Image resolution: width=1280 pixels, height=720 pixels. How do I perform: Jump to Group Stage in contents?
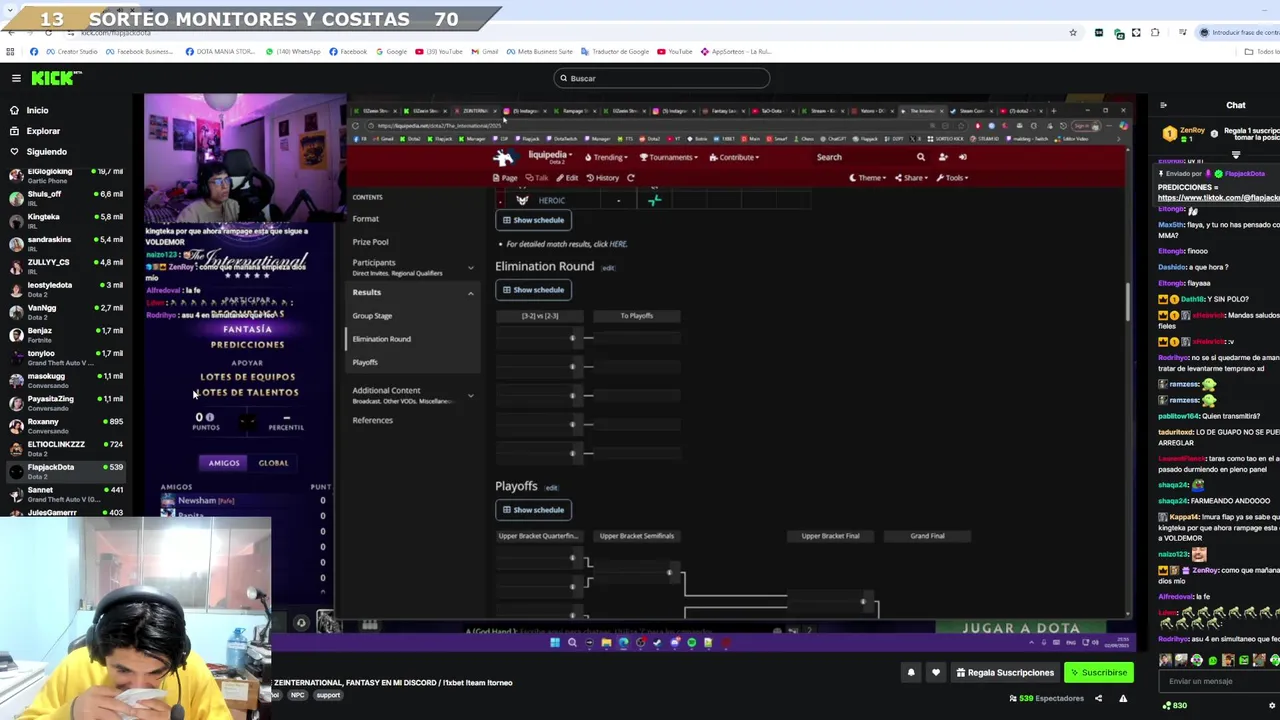tap(372, 316)
